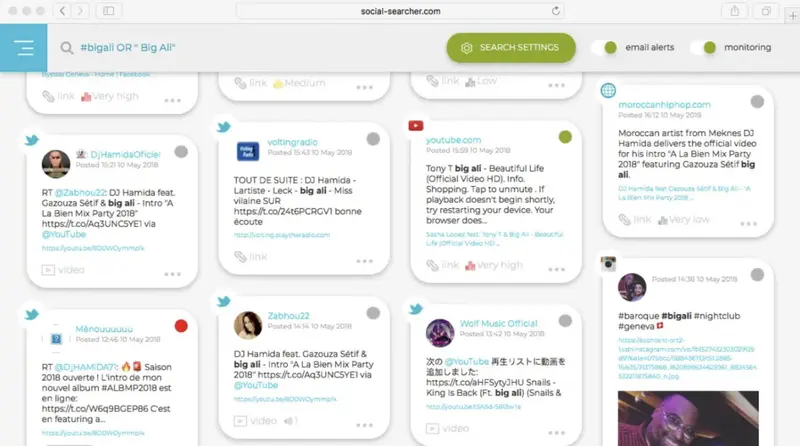The height and width of the screenshot is (446, 800).
Task: Open three-dot menu on voltingradio card
Action: (364, 258)
